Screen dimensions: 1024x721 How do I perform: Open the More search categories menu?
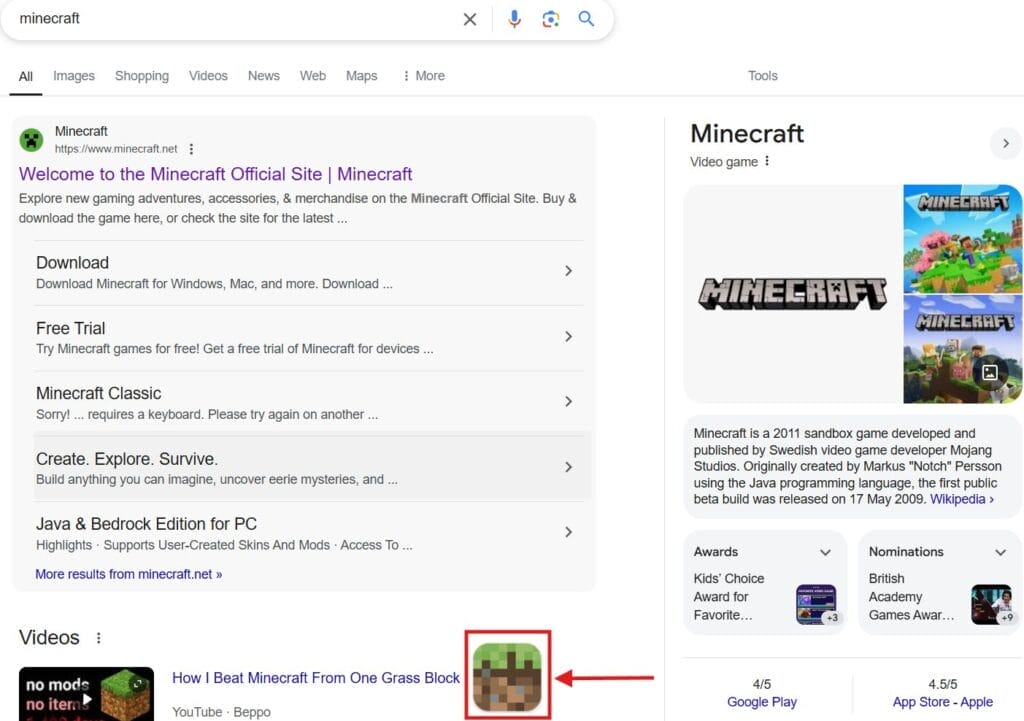(x=423, y=76)
